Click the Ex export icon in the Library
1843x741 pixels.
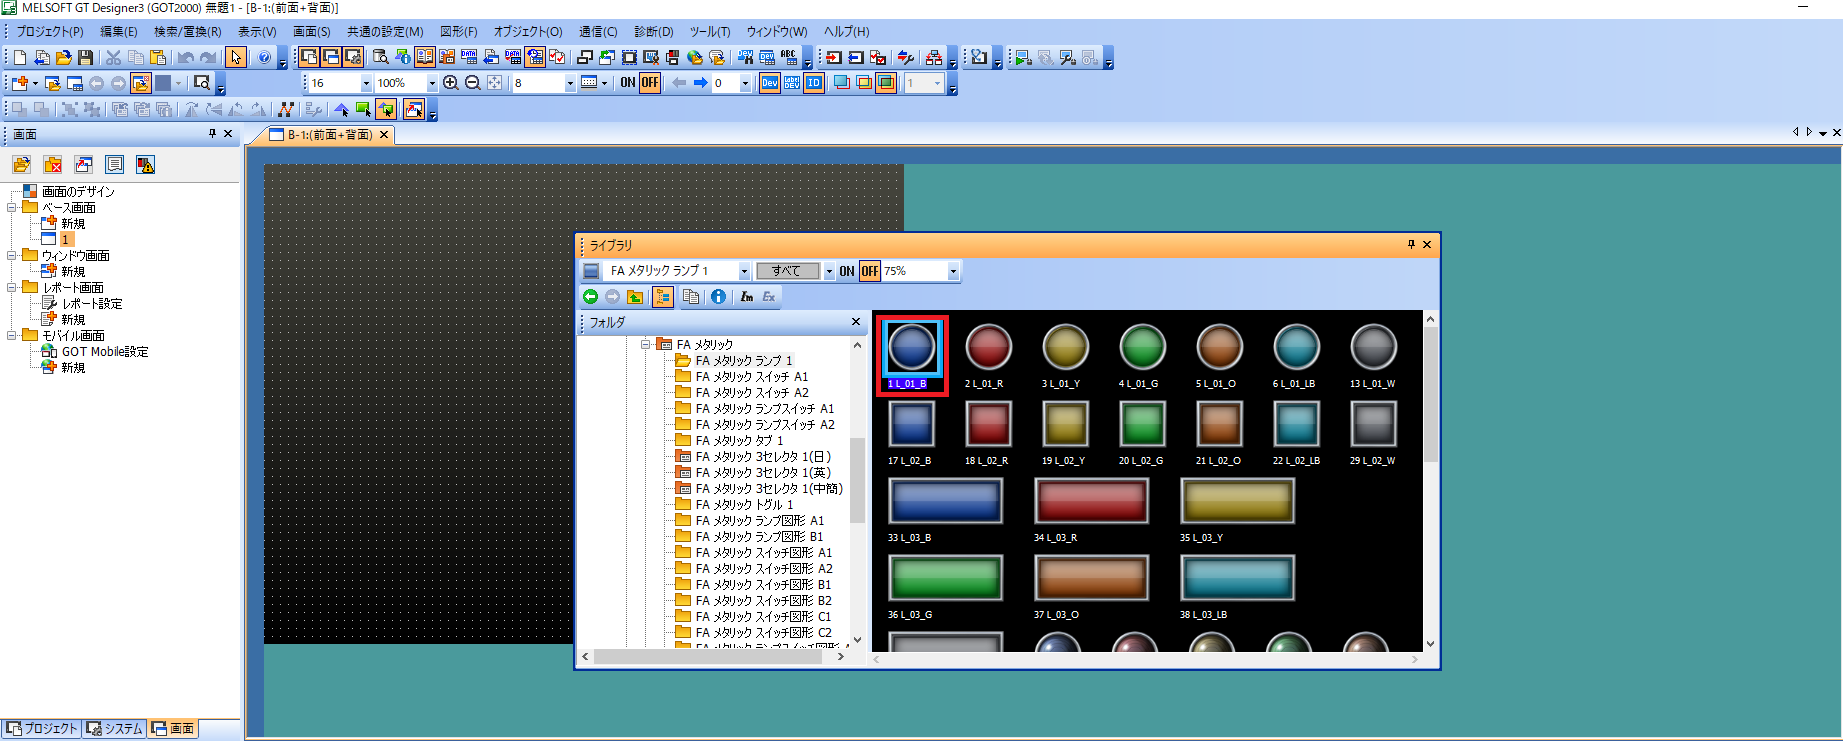click(x=768, y=297)
